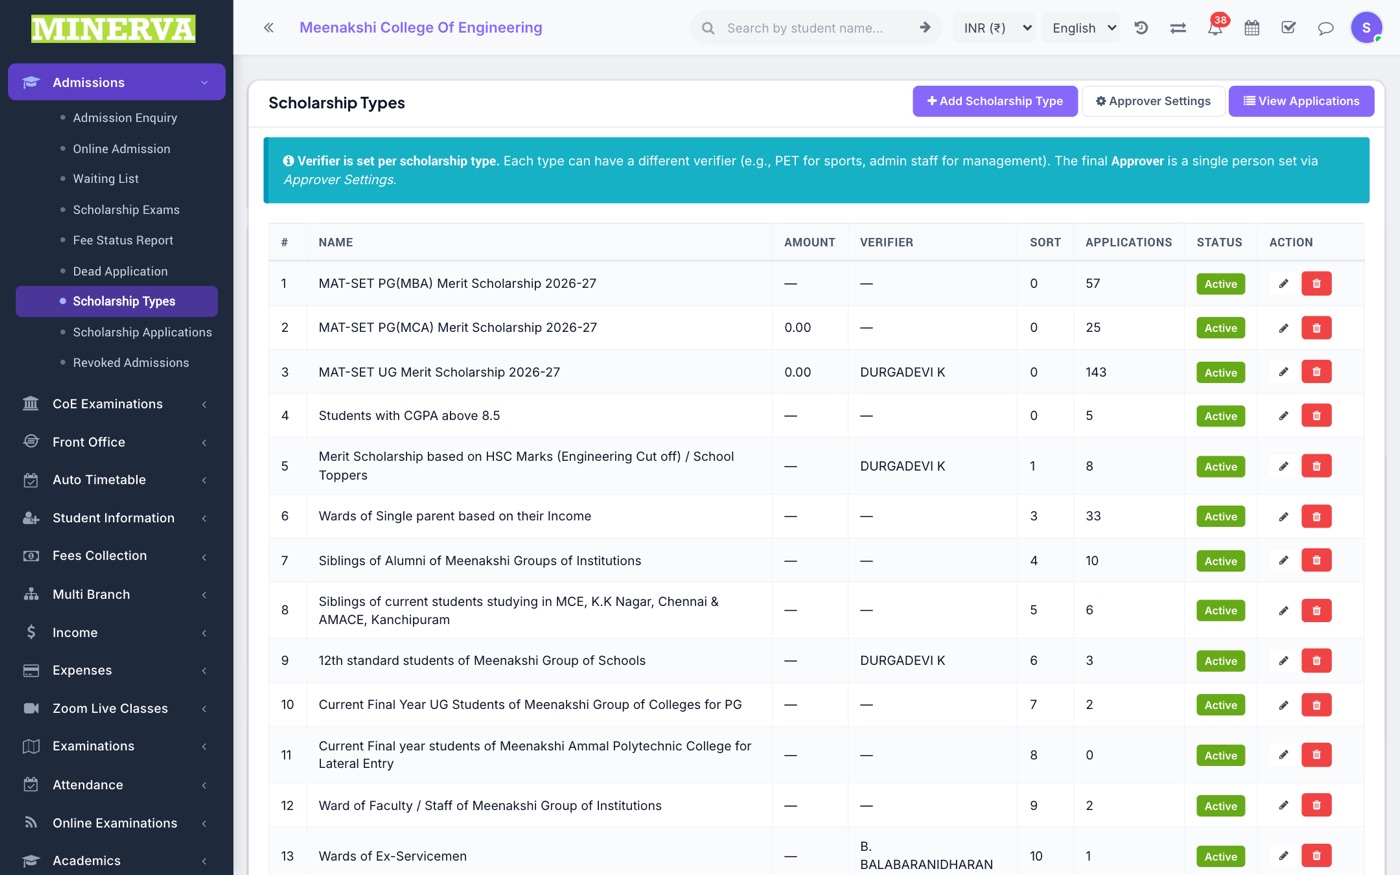Collapse sidebar with double-chevron icon
The height and width of the screenshot is (875, 1400).
tap(268, 28)
